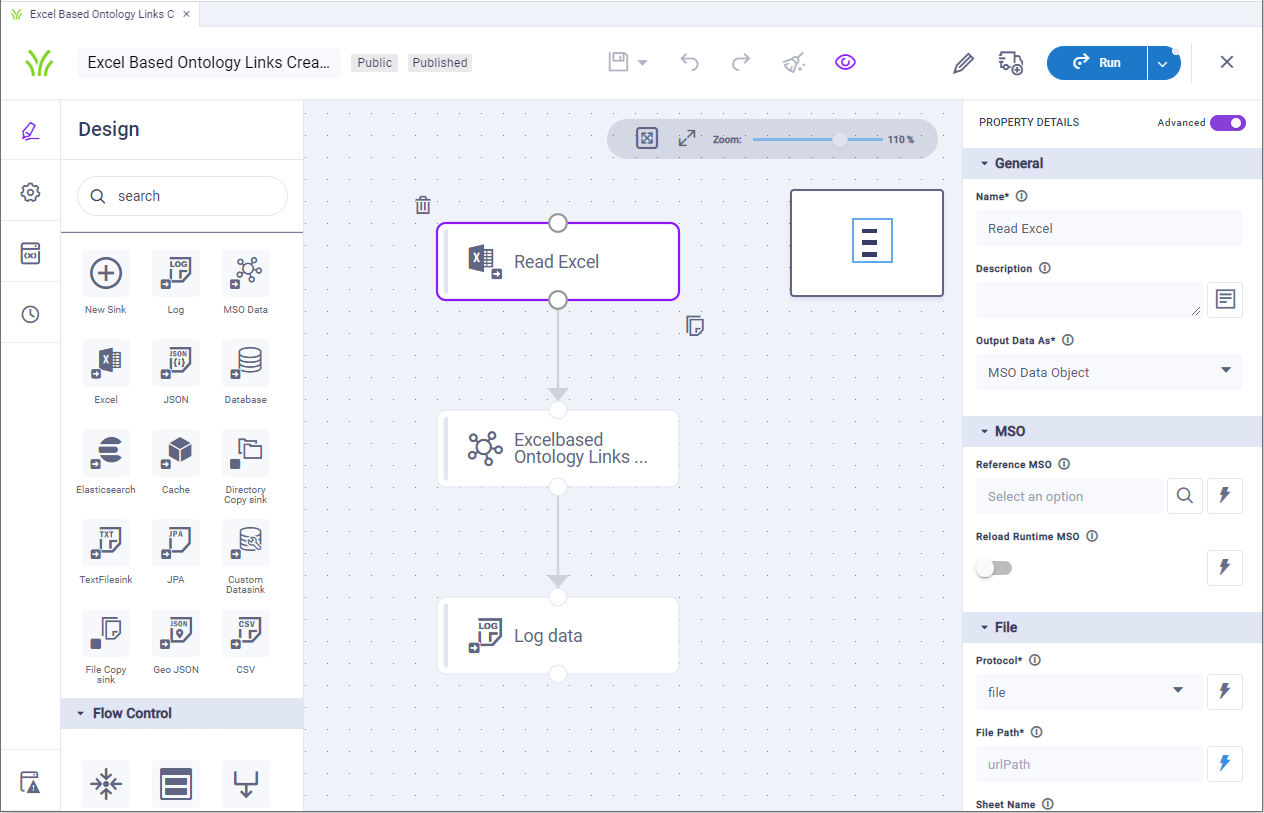
Task: Click the trash delete icon above Read Excel
Action: coord(423,205)
